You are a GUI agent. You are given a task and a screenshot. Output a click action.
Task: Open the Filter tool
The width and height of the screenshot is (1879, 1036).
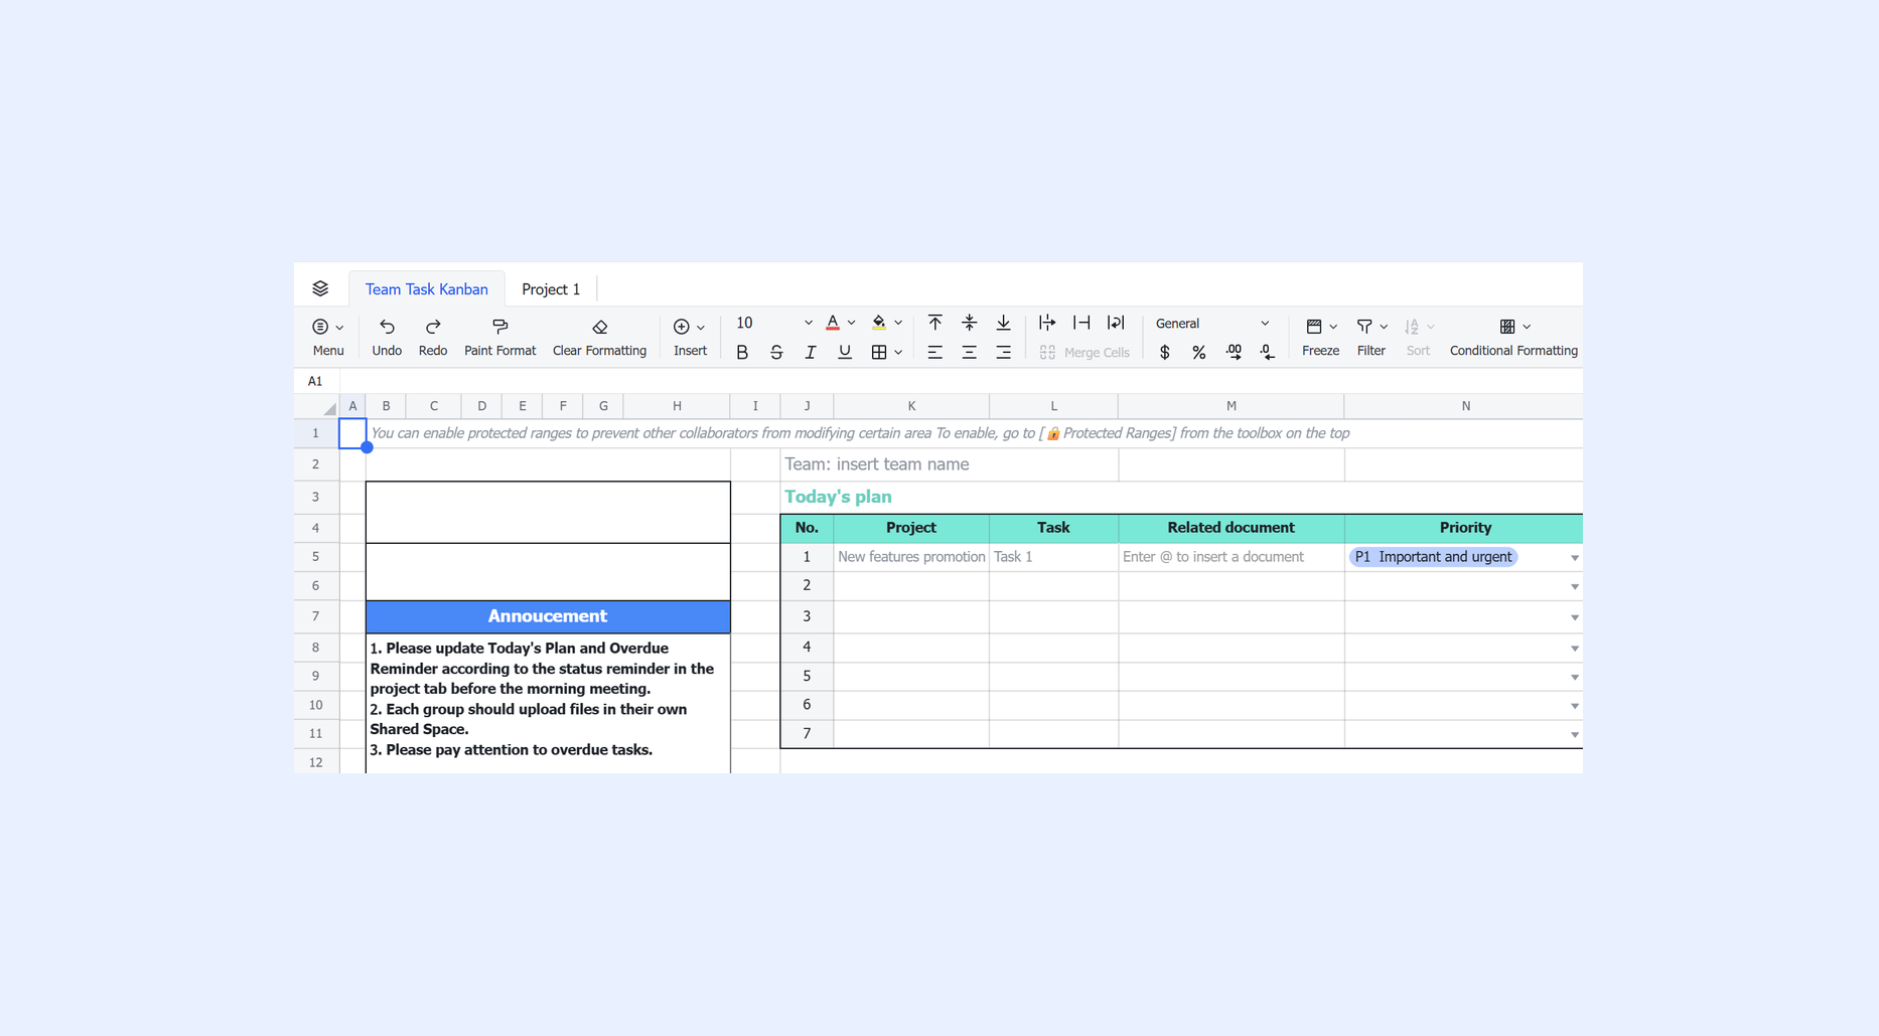pos(1365,327)
